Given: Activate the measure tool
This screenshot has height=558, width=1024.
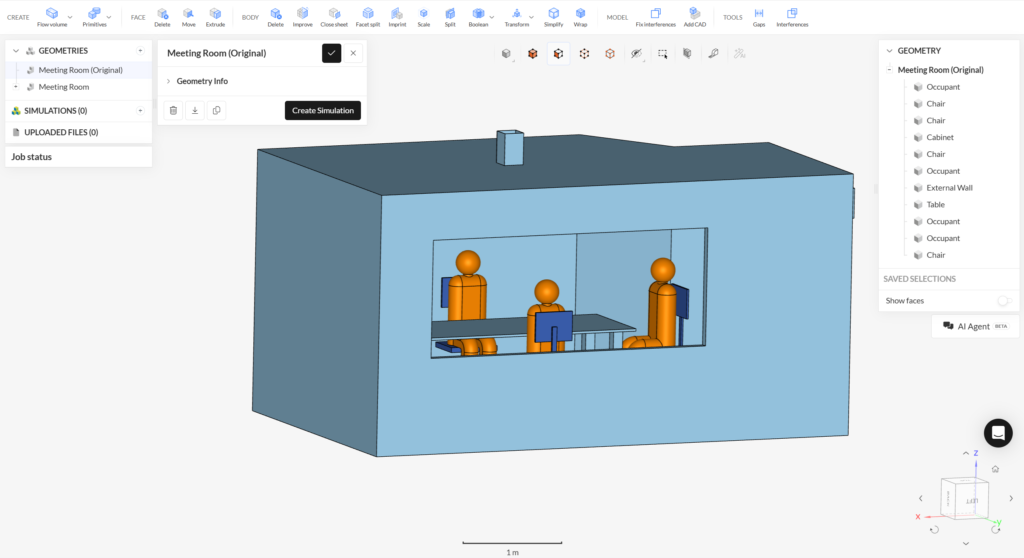Looking at the screenshot, I should (714, 54).
